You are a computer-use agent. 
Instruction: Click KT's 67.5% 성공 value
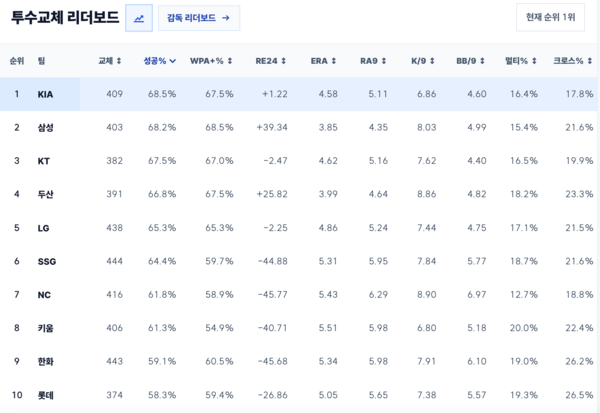162,161
